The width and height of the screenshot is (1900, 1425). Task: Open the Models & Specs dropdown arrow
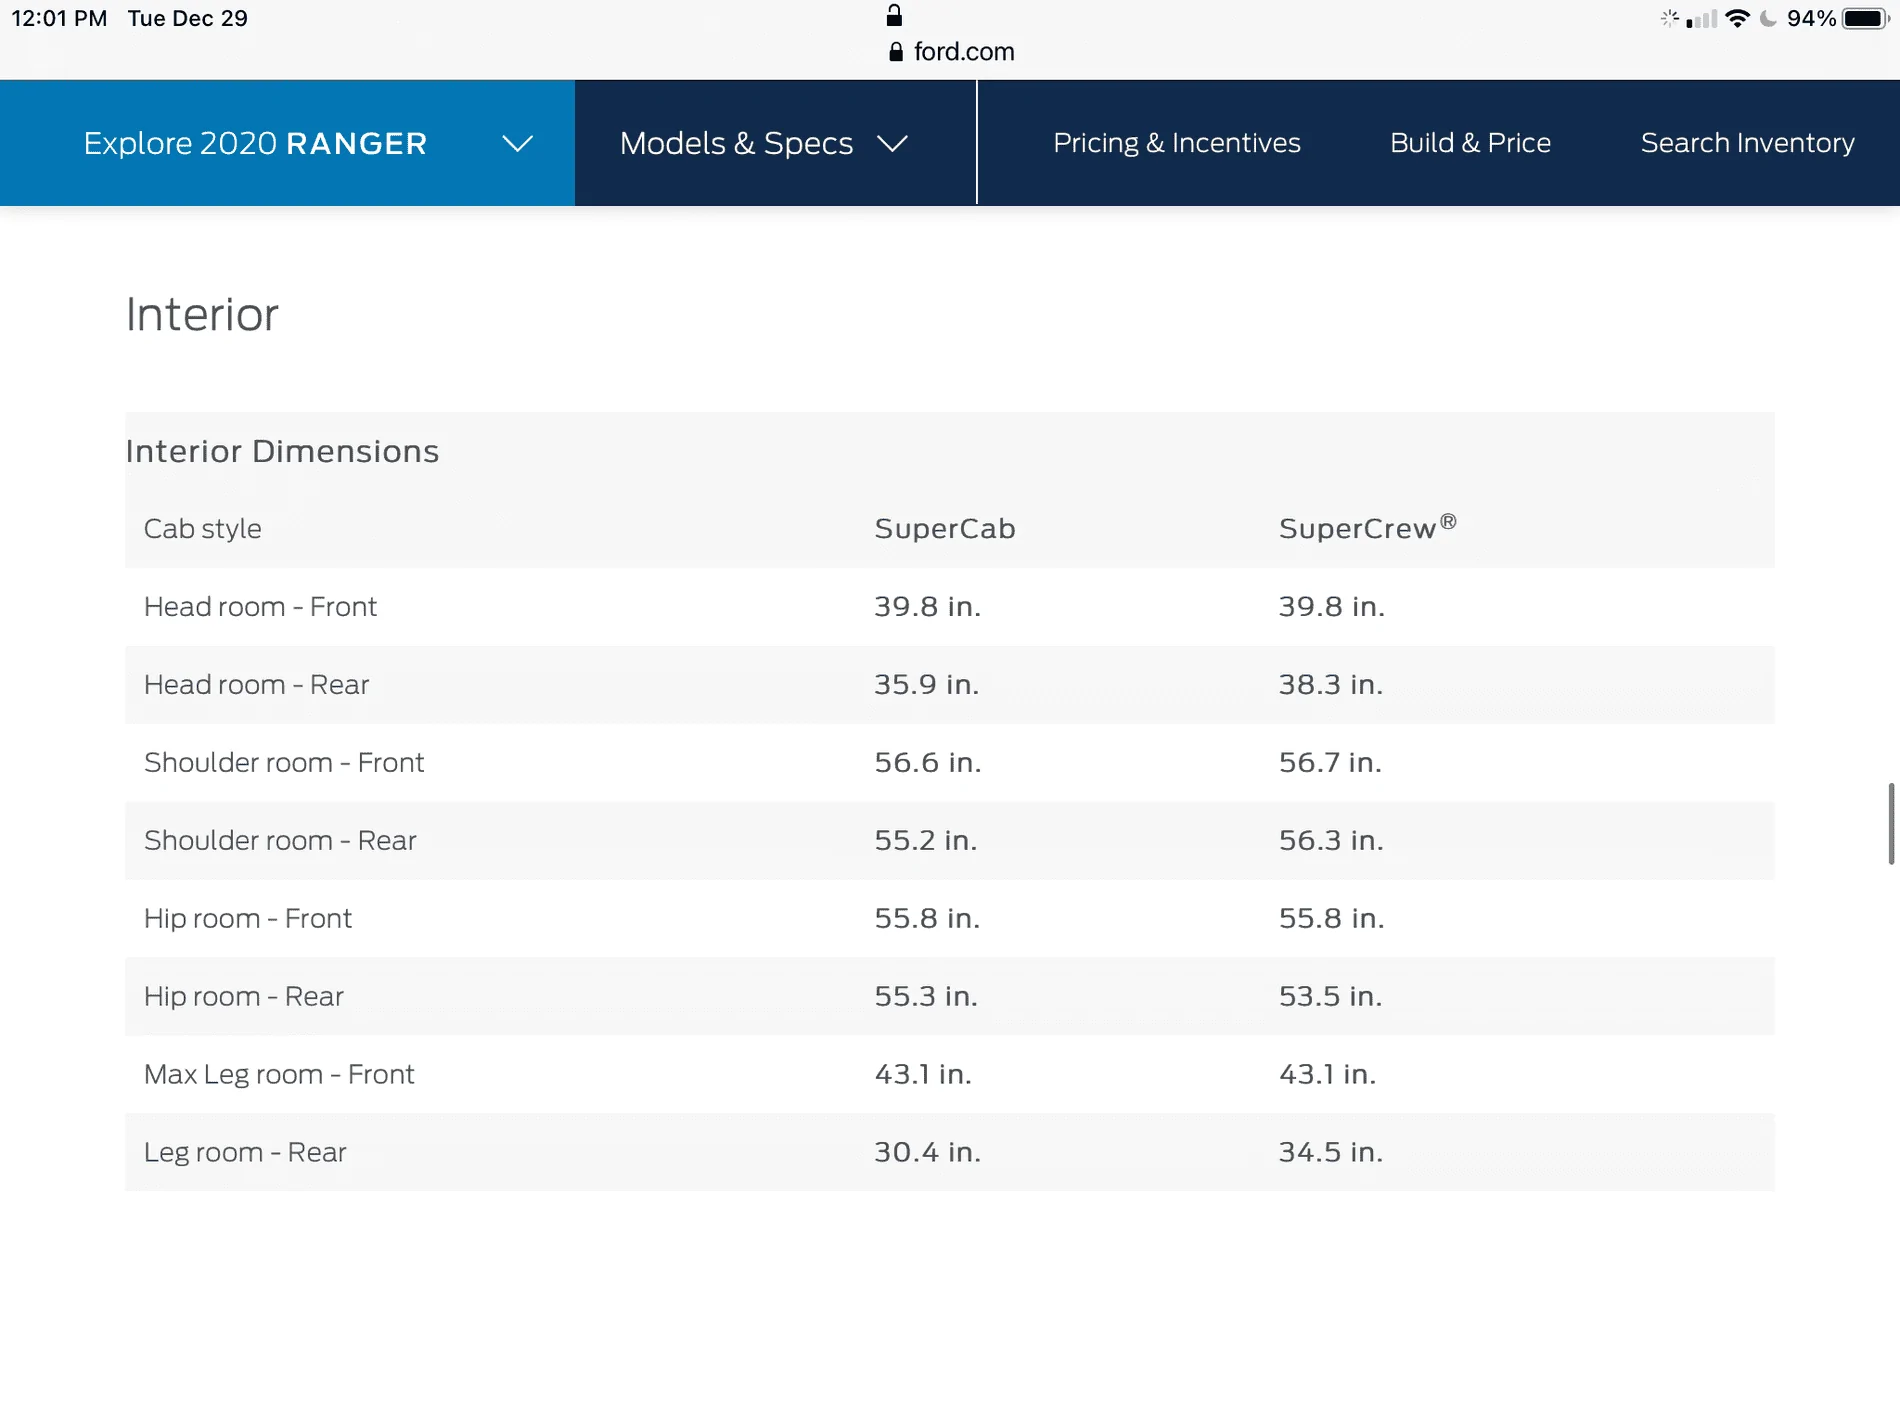coord(892,144)
